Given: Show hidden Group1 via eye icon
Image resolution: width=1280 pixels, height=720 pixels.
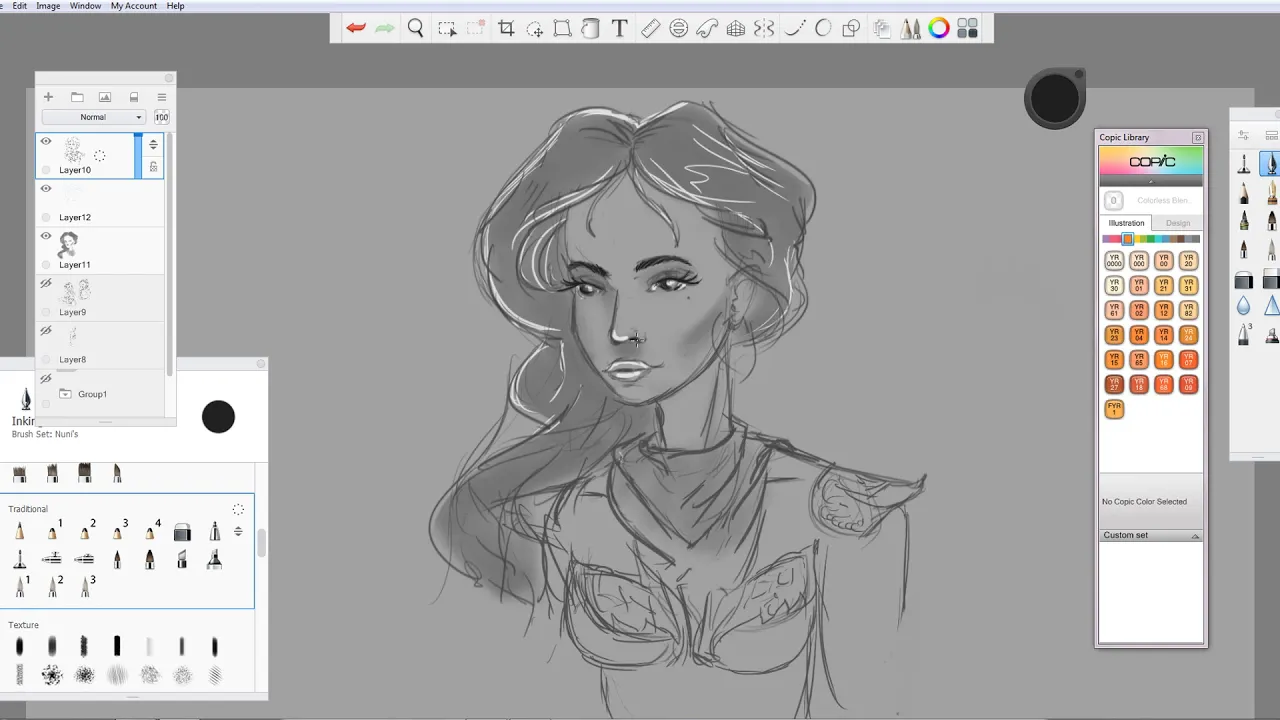Looking at the screenshot, I should [x=46, y=379].
